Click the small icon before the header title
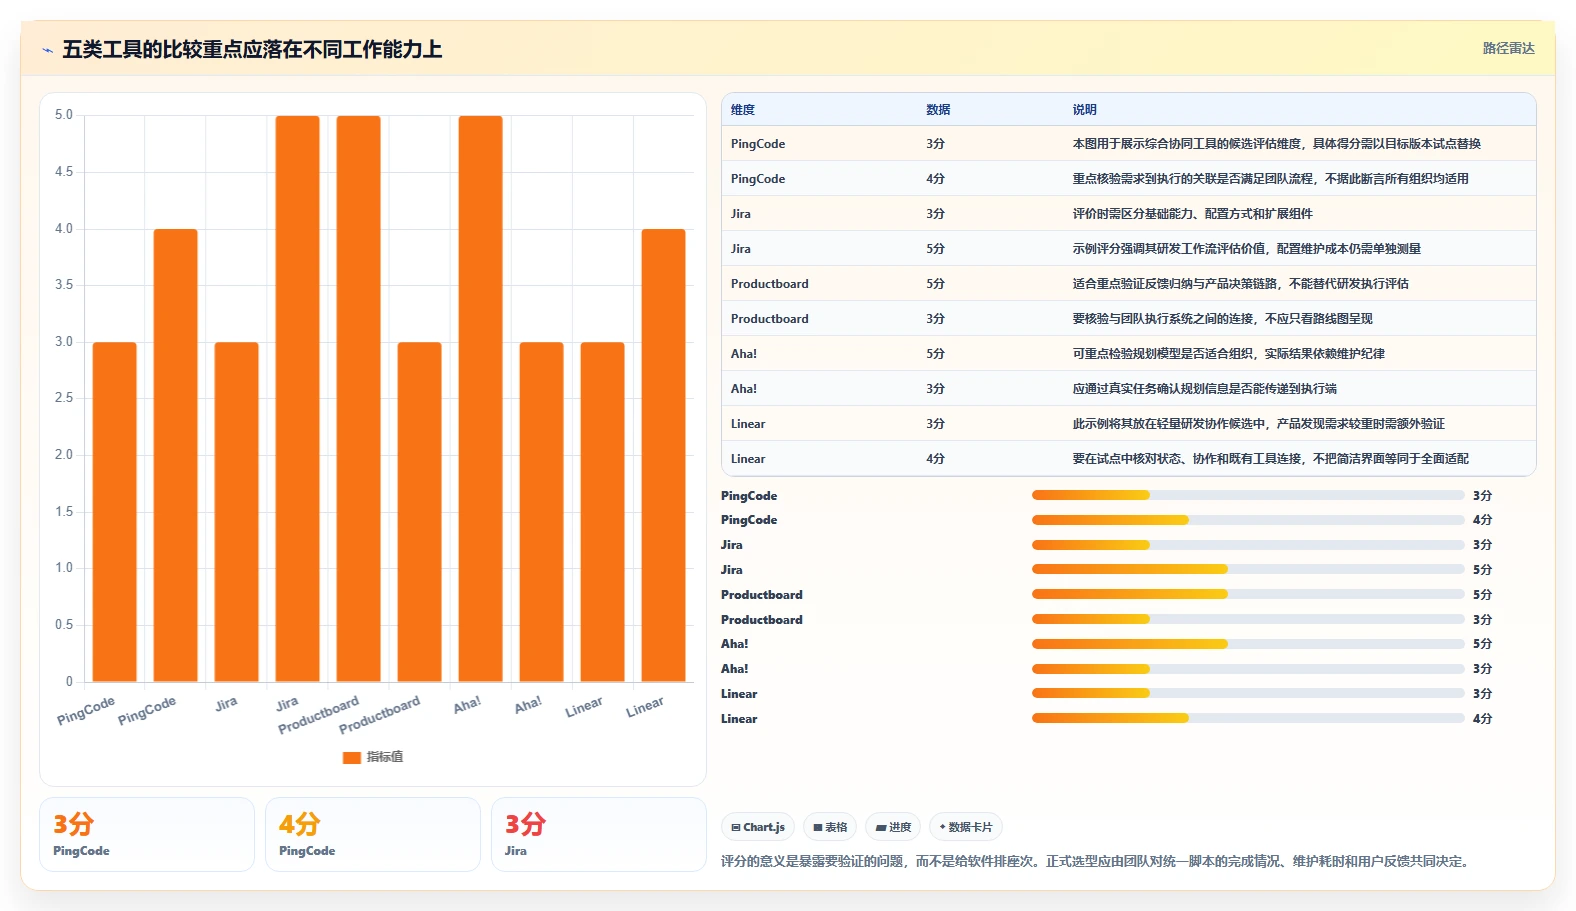Image resolution: width=1576 pixels, height=911 pixels. click(x=47, y=50)
